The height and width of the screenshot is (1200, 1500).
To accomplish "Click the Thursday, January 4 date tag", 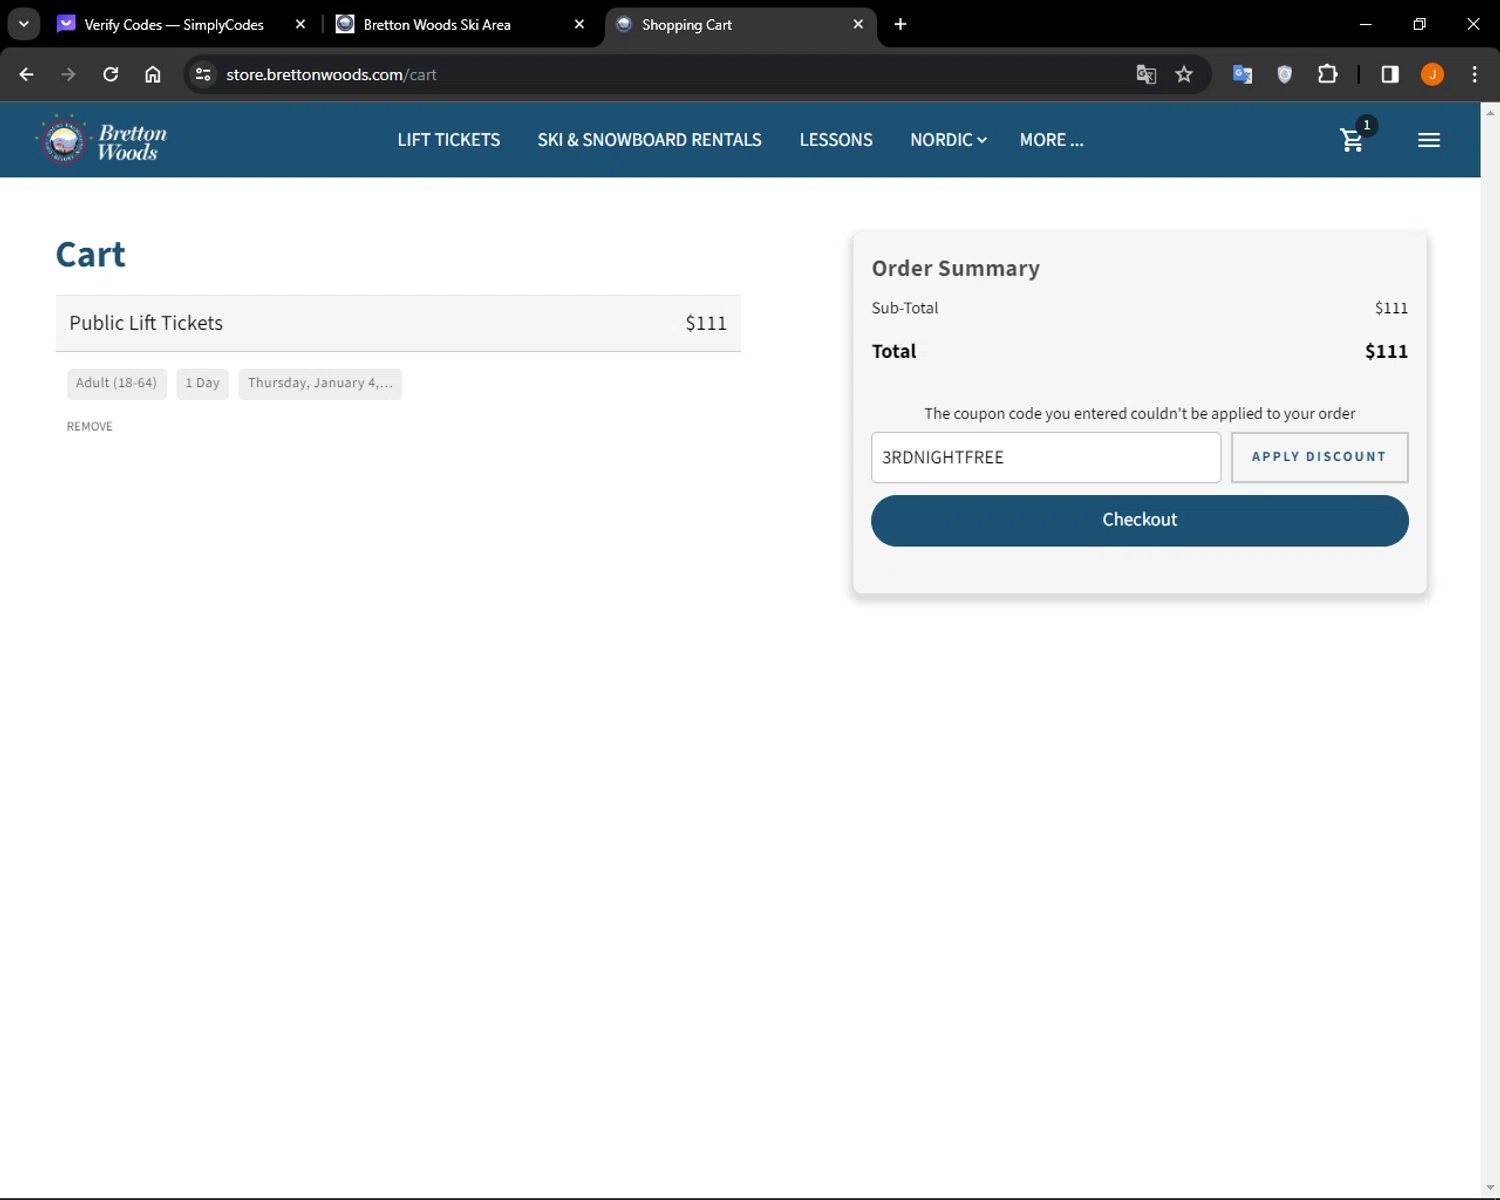I will [320, 383].
